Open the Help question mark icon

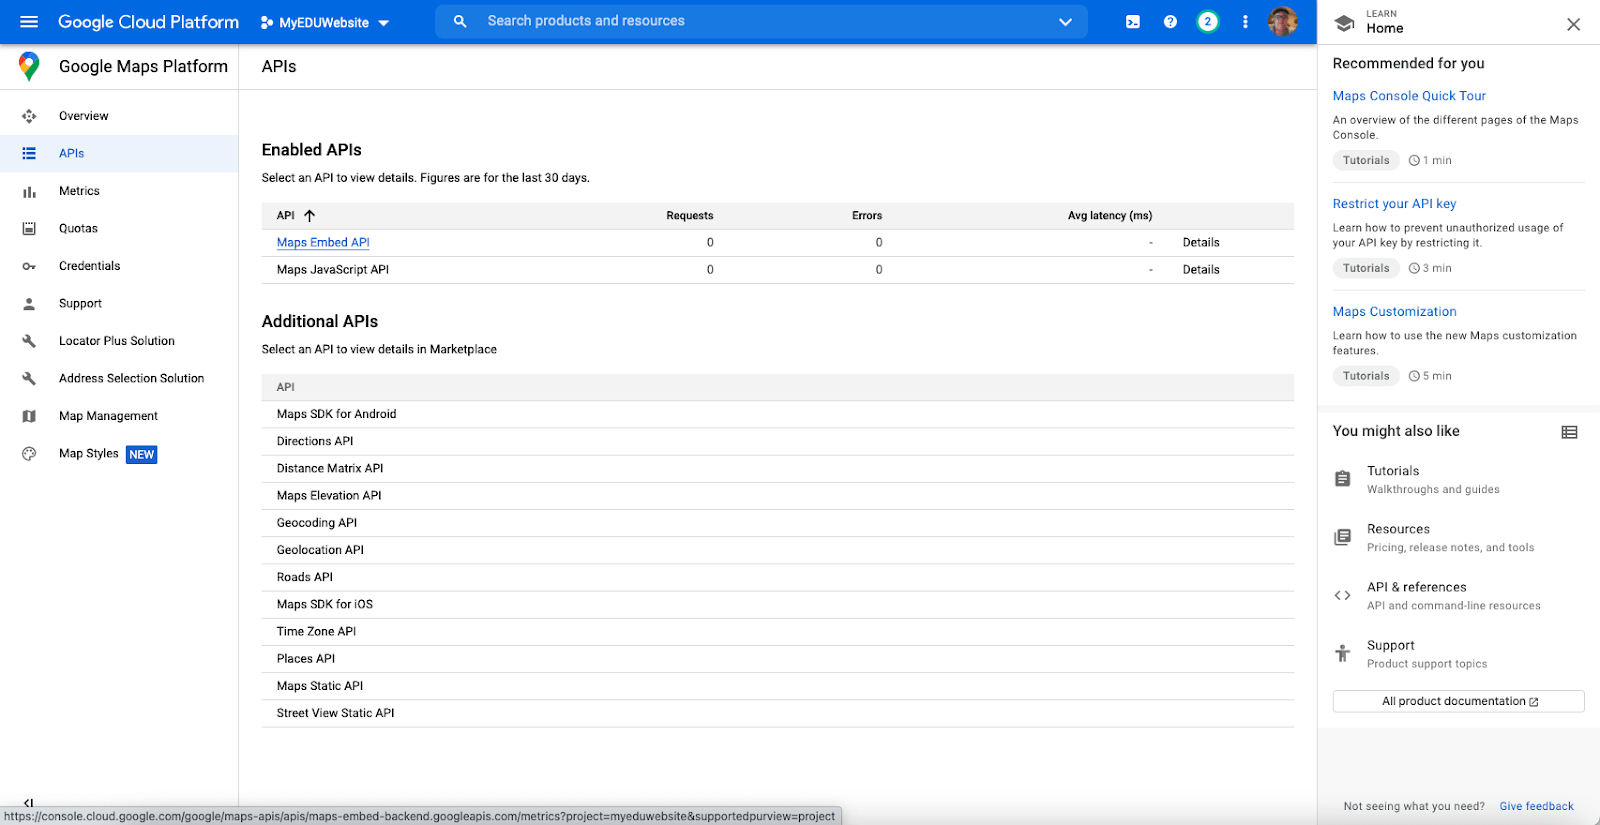coord(1170,22)
